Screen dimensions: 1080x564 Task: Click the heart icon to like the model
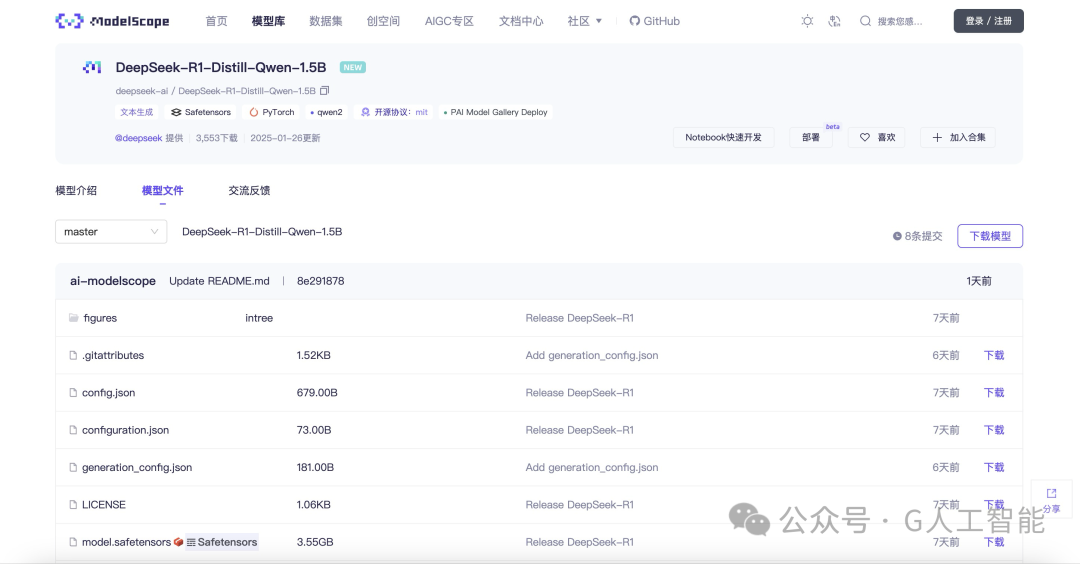click(865, 138)
